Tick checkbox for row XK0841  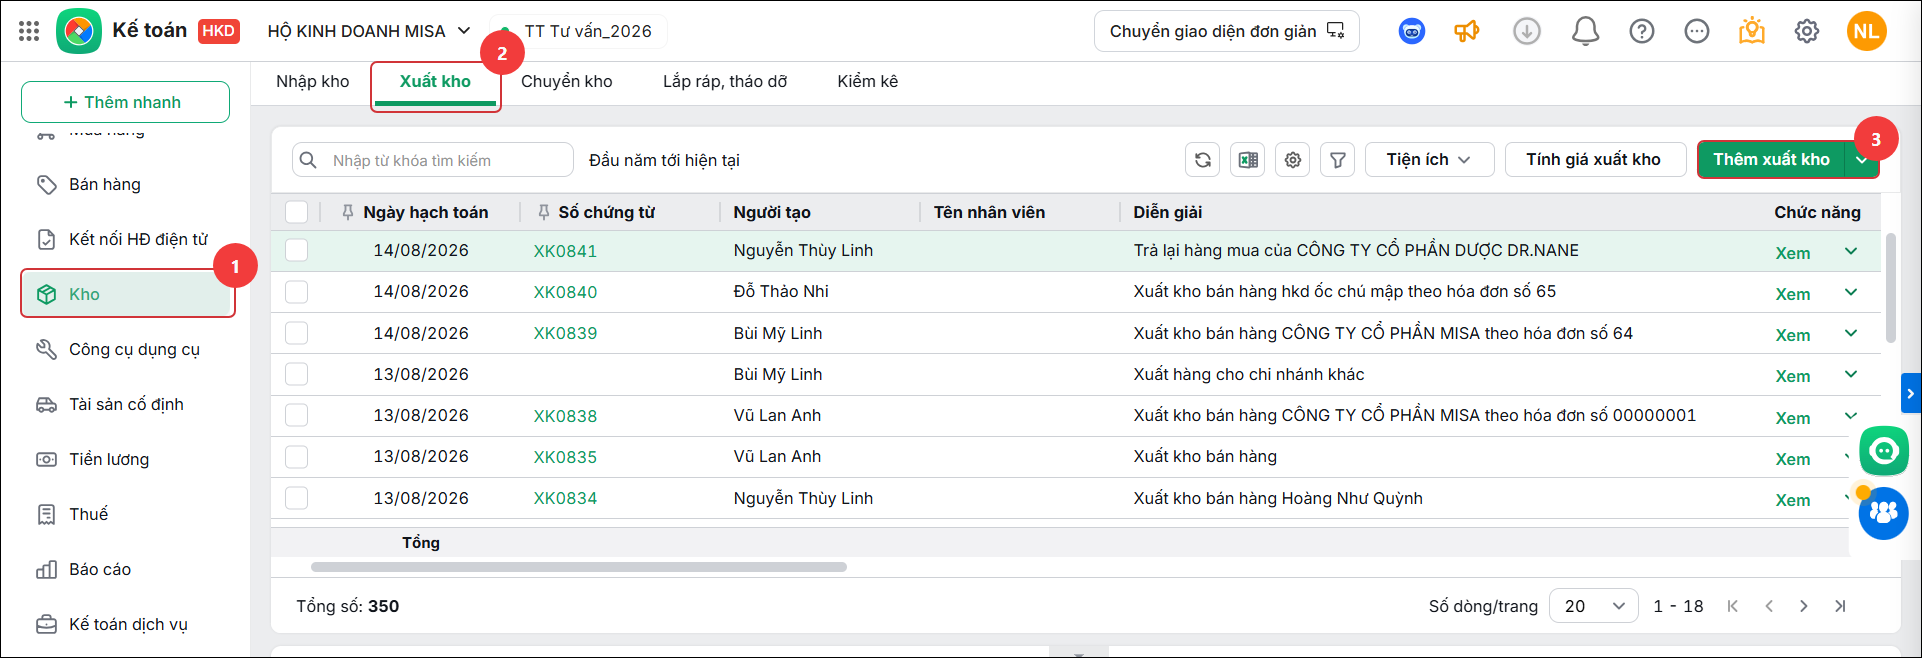(296, 250)
